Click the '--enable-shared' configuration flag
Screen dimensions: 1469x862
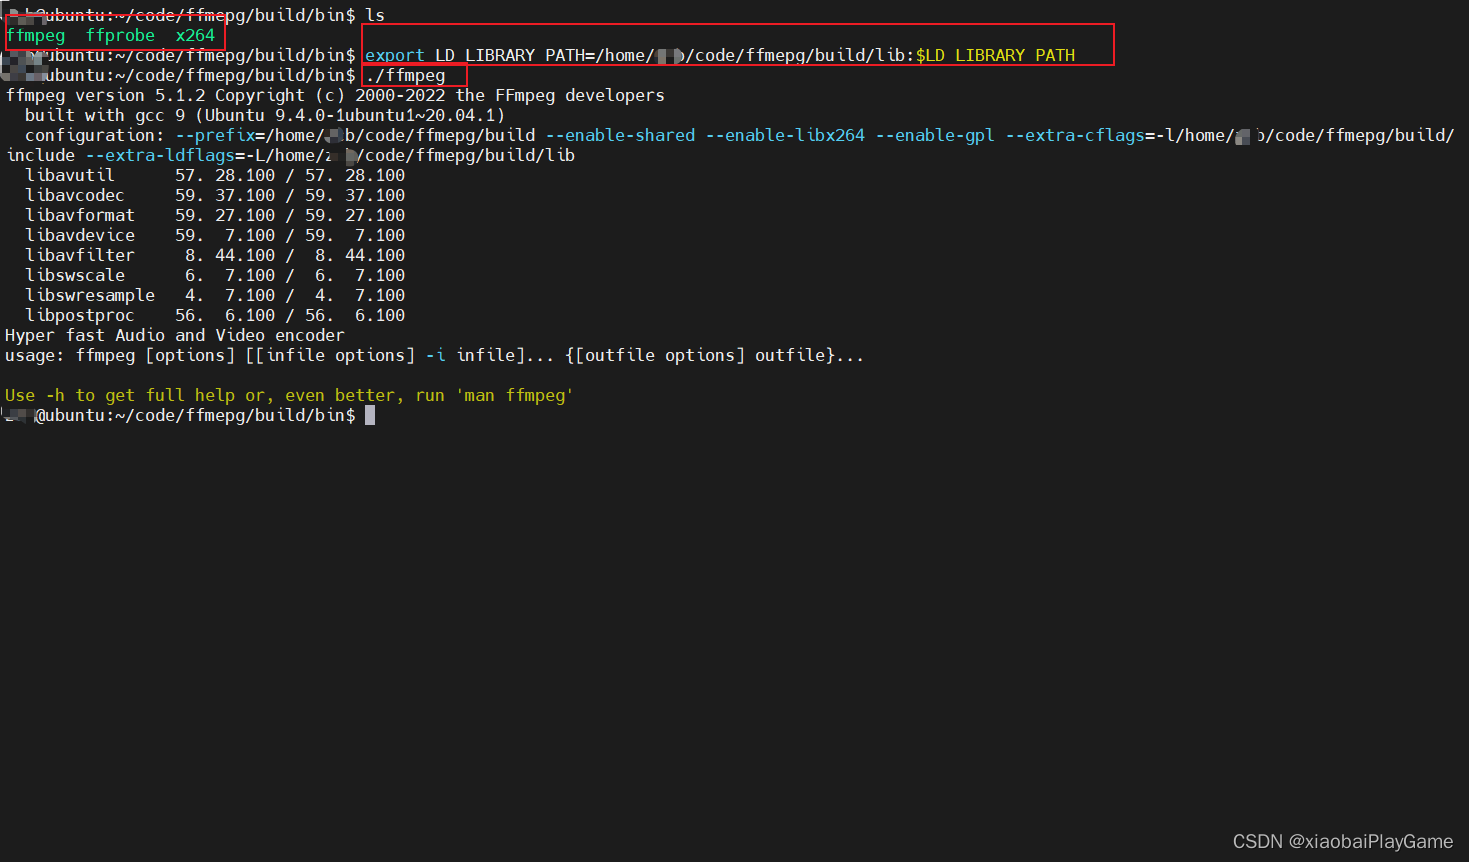[620, 136]
